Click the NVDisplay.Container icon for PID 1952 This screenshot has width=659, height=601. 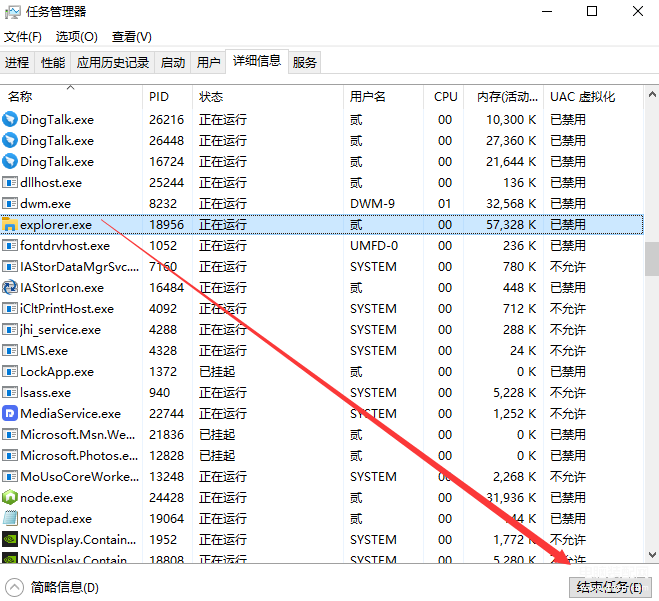pyautogui.click(x=10, y=540)
